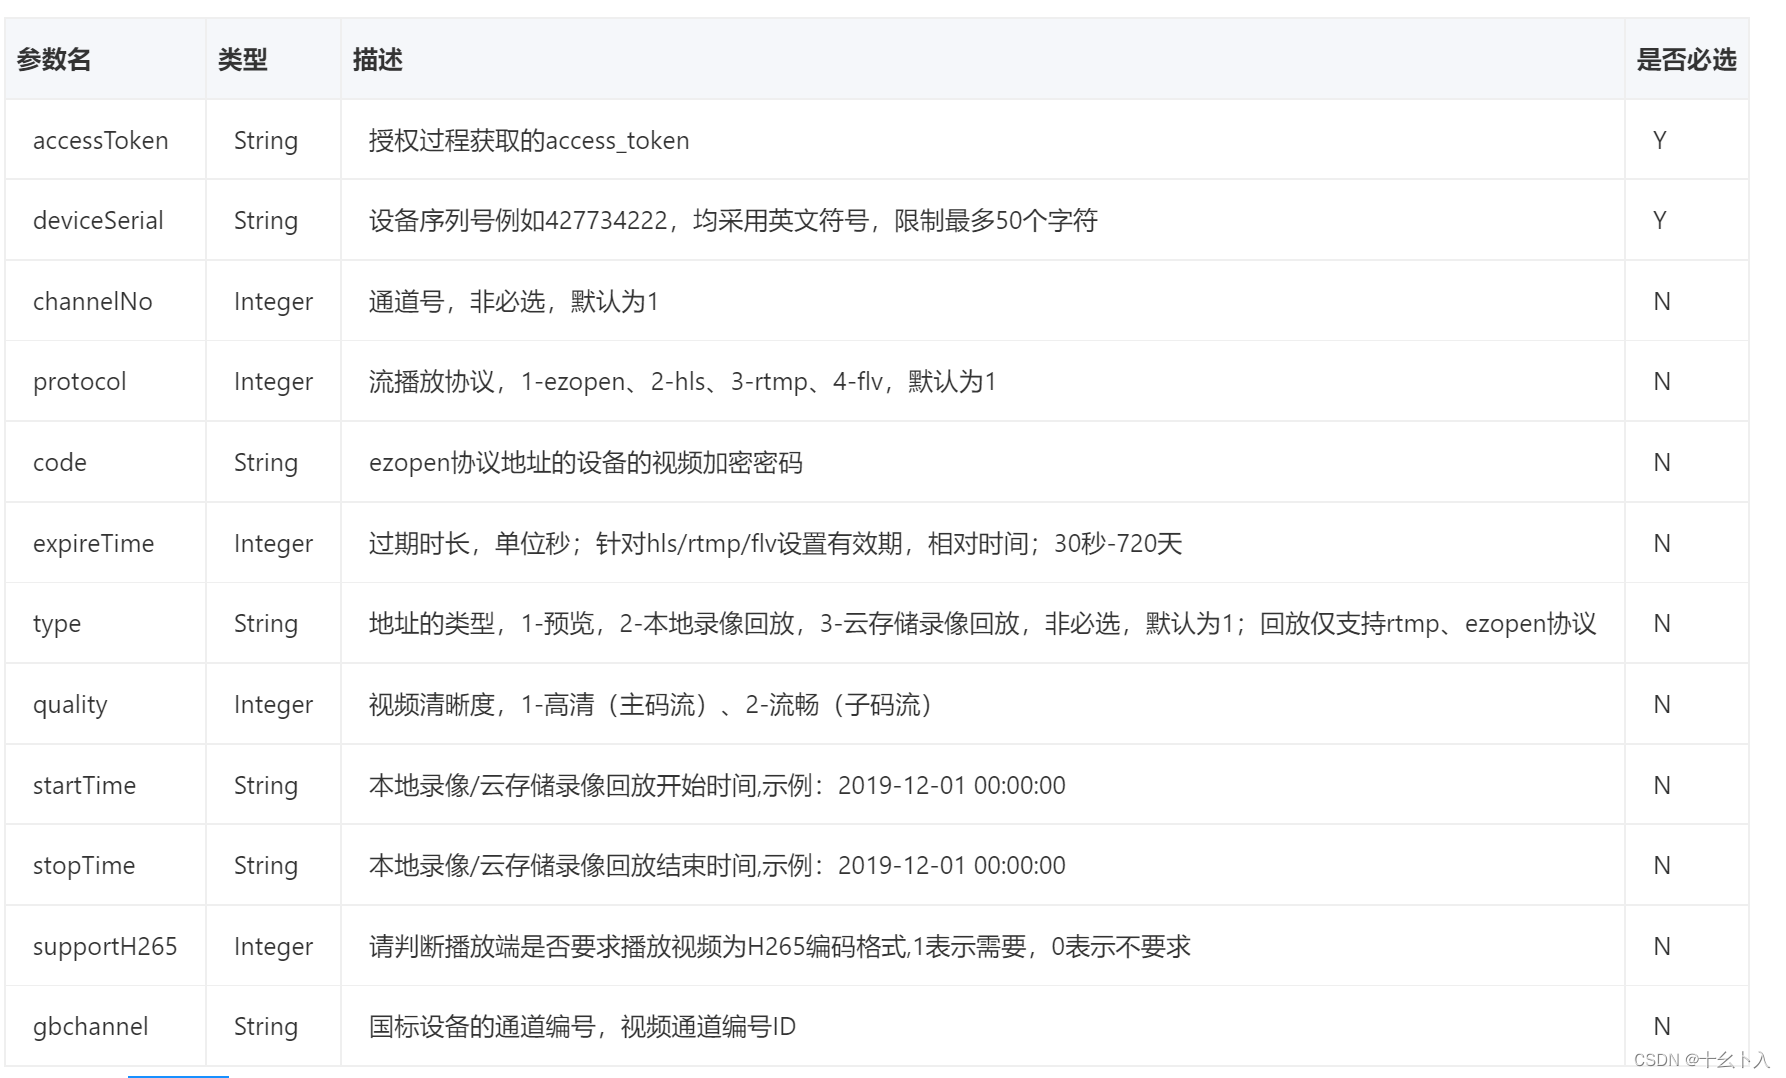Click the N required value for startTime

pyautogui.click(x=1662, y=786)
